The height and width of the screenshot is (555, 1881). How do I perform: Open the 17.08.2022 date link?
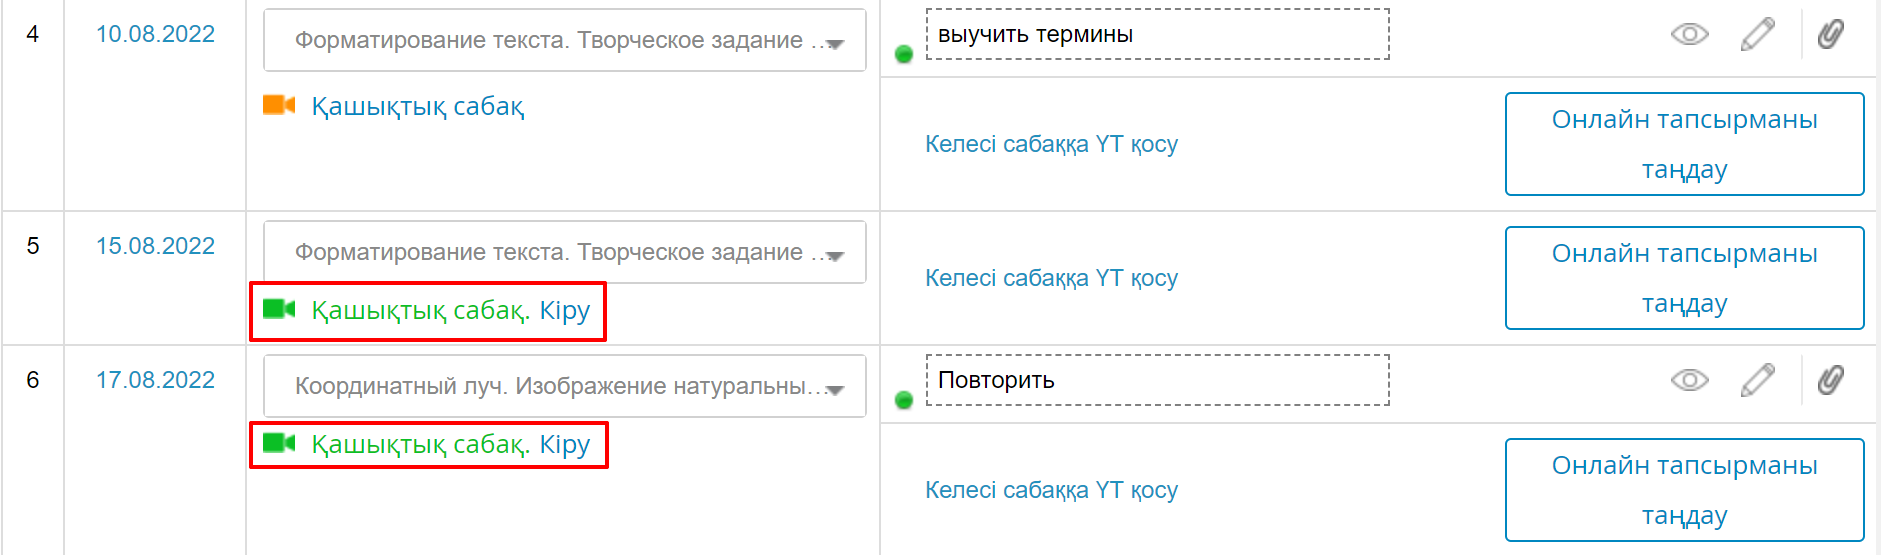pyautogui.click(x=155, y=380)
